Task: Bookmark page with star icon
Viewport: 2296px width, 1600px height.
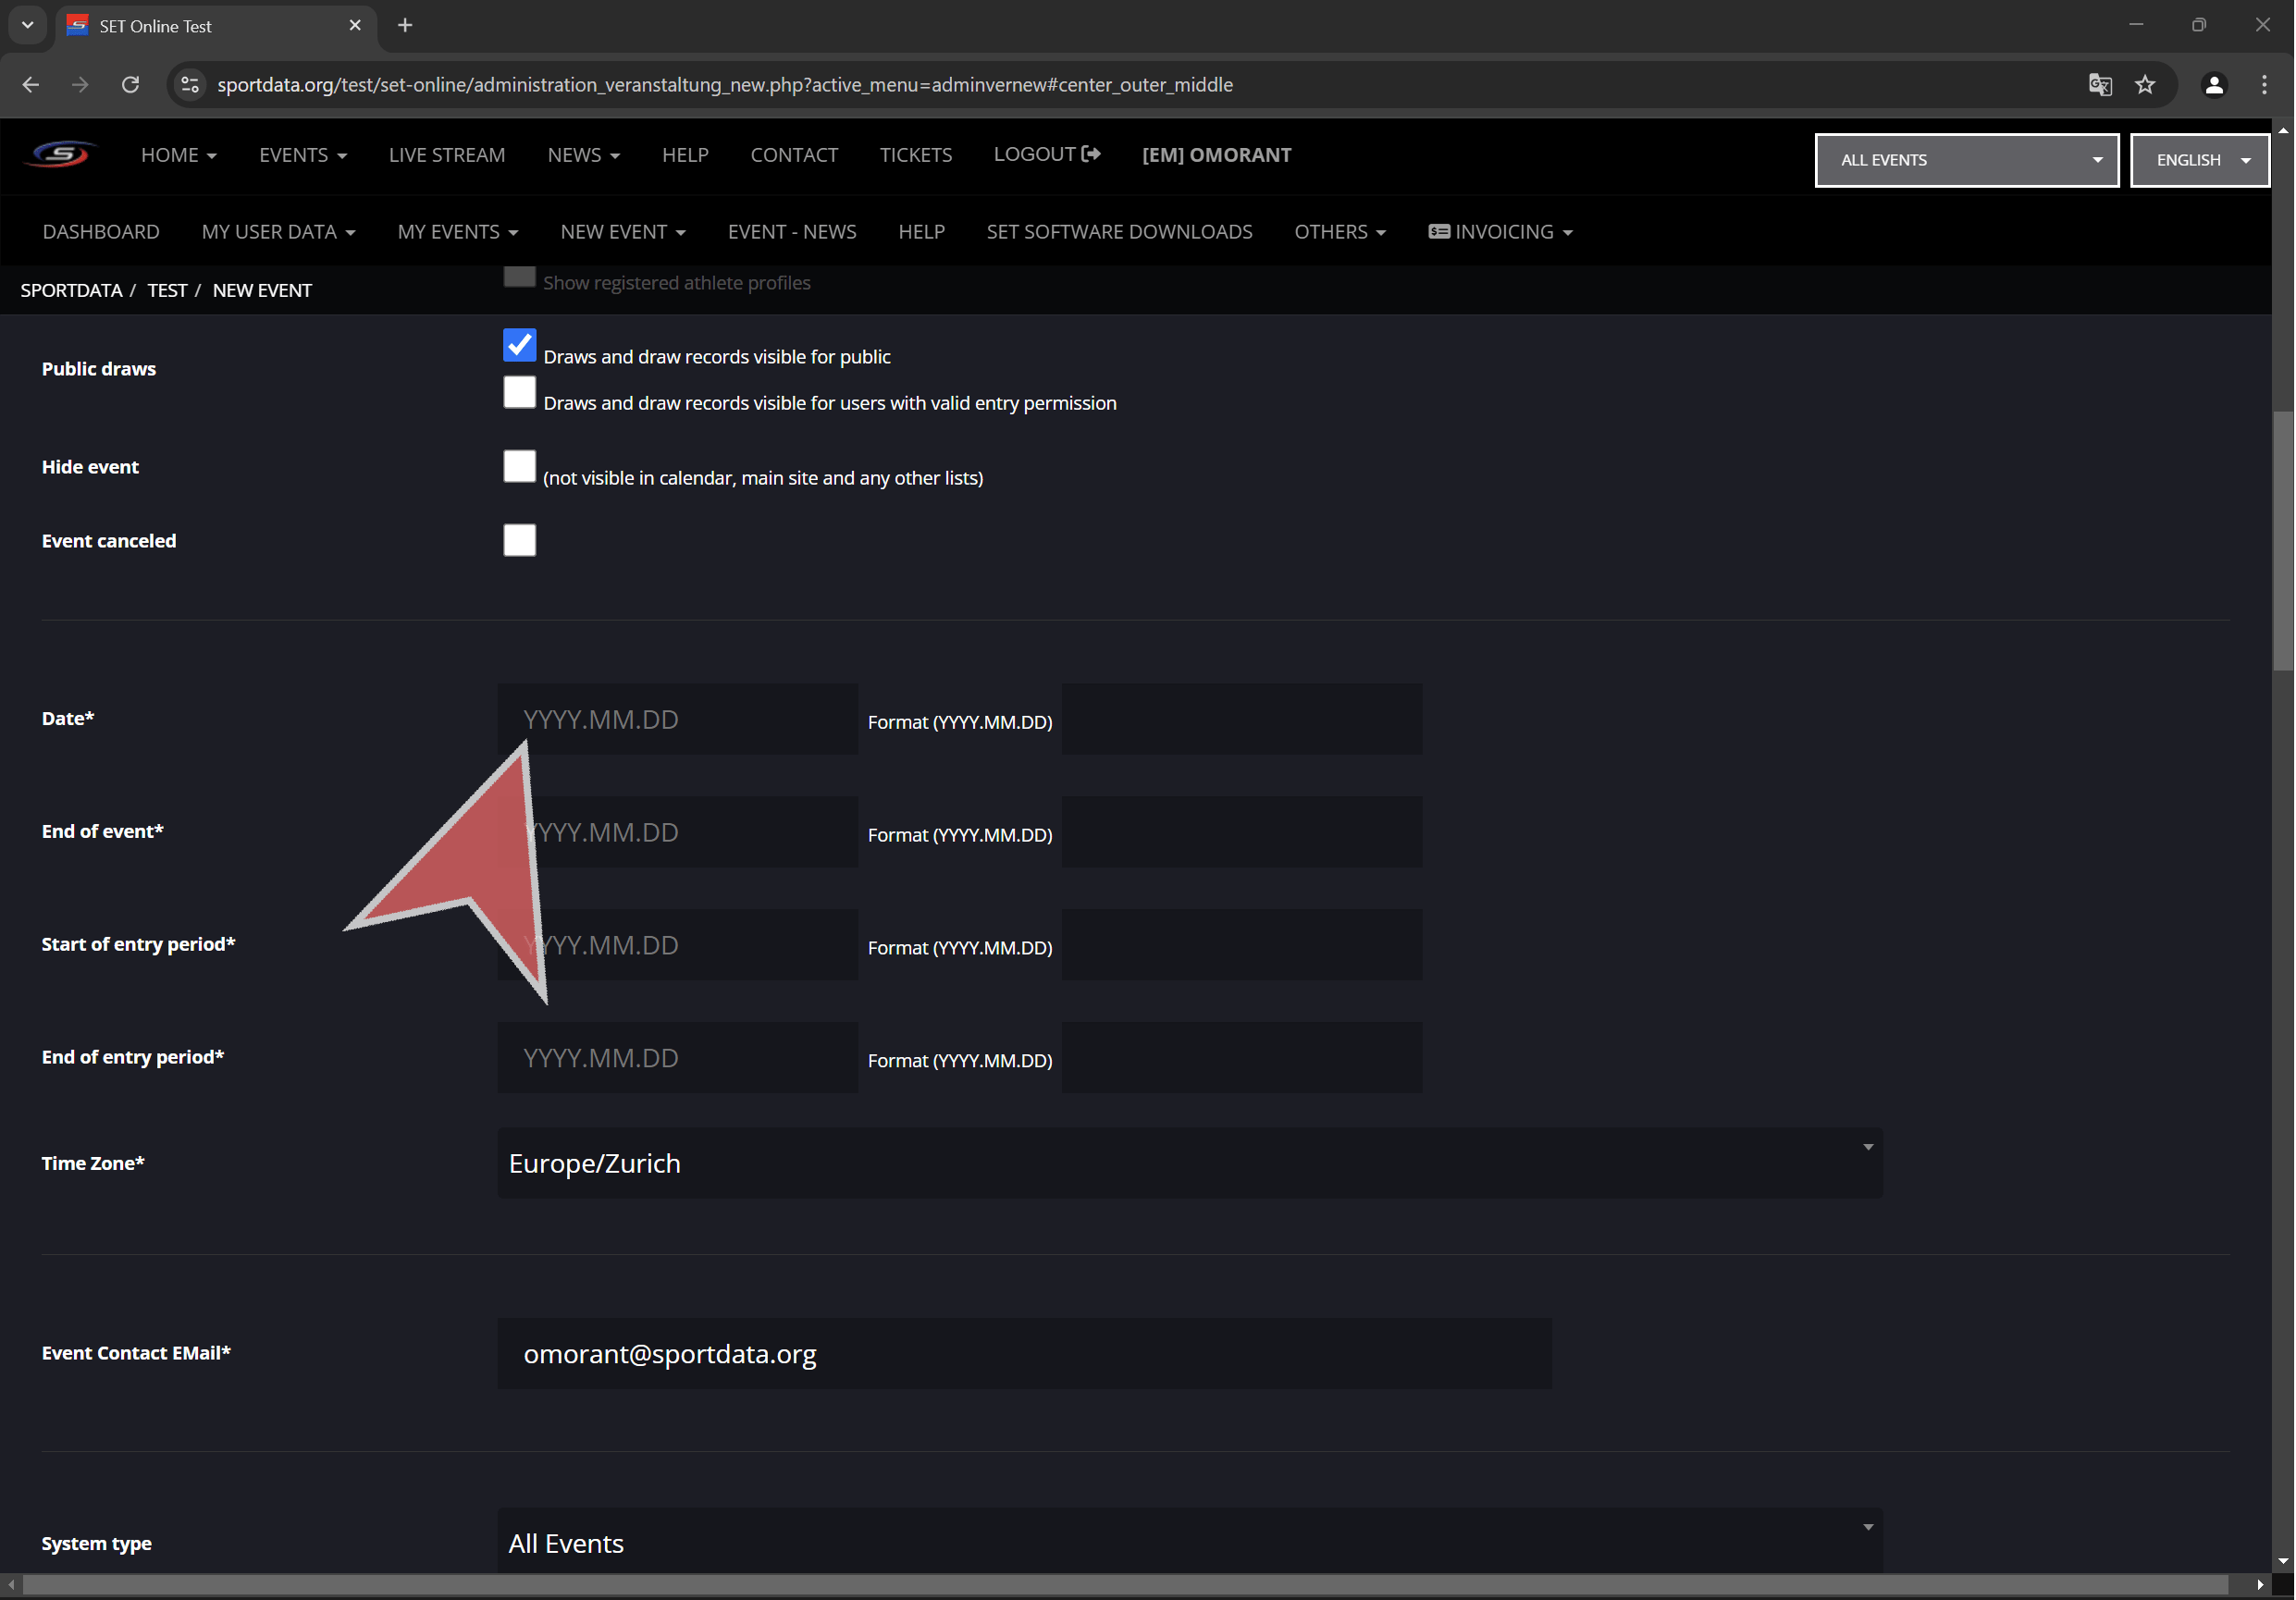Action: [2145, 85]
